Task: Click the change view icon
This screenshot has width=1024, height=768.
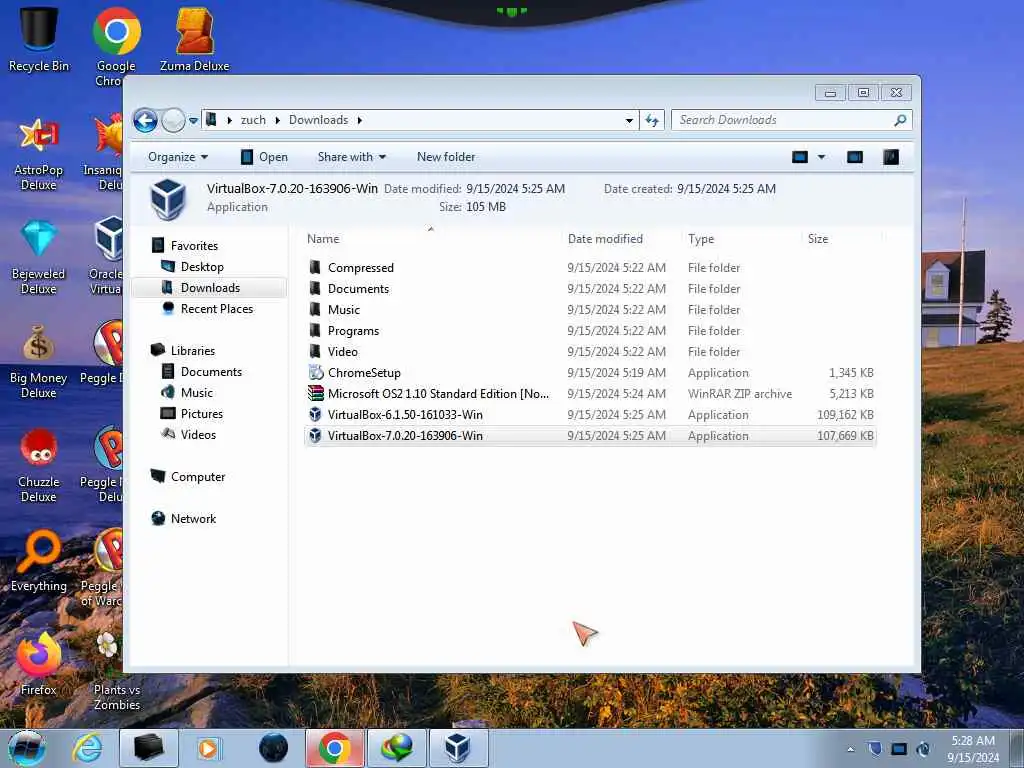Action: [x=800, y=157]
